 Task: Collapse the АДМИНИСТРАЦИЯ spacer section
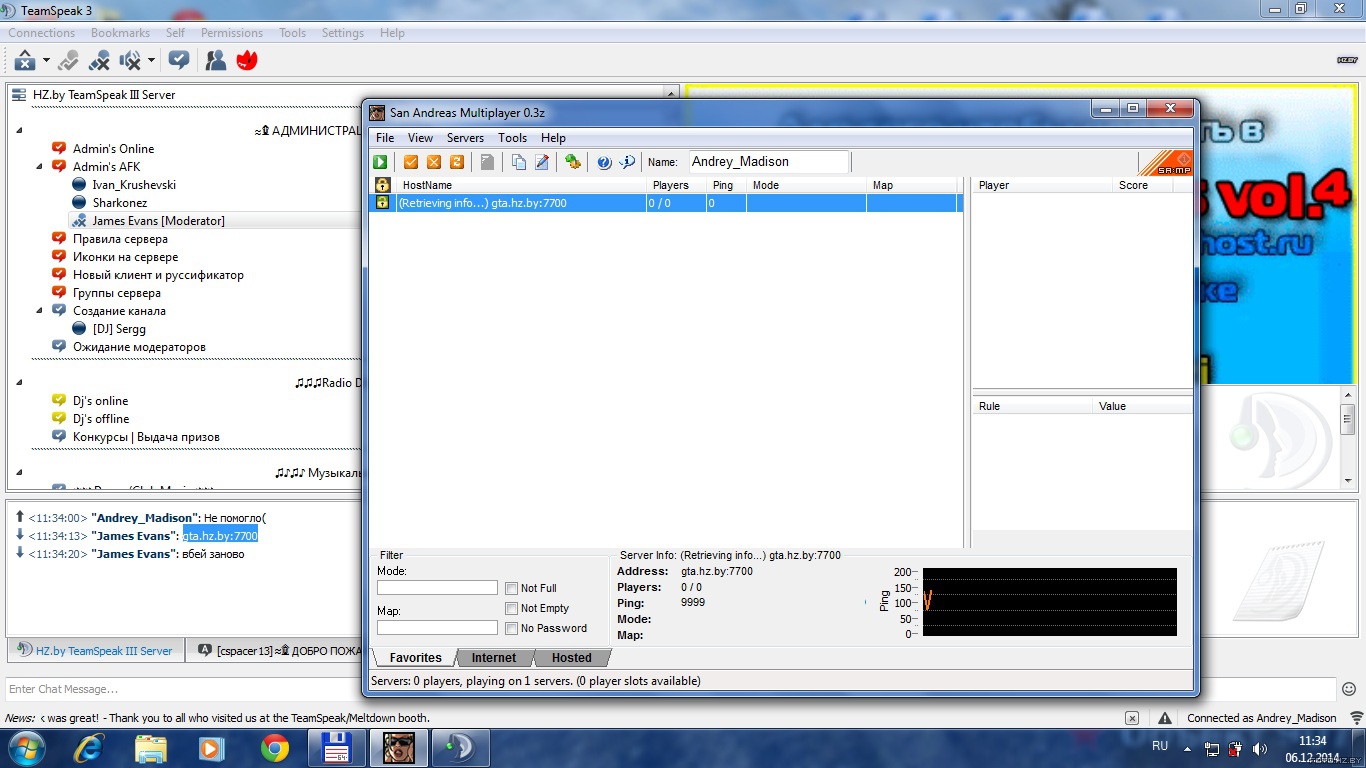click(x=20, y=131)
